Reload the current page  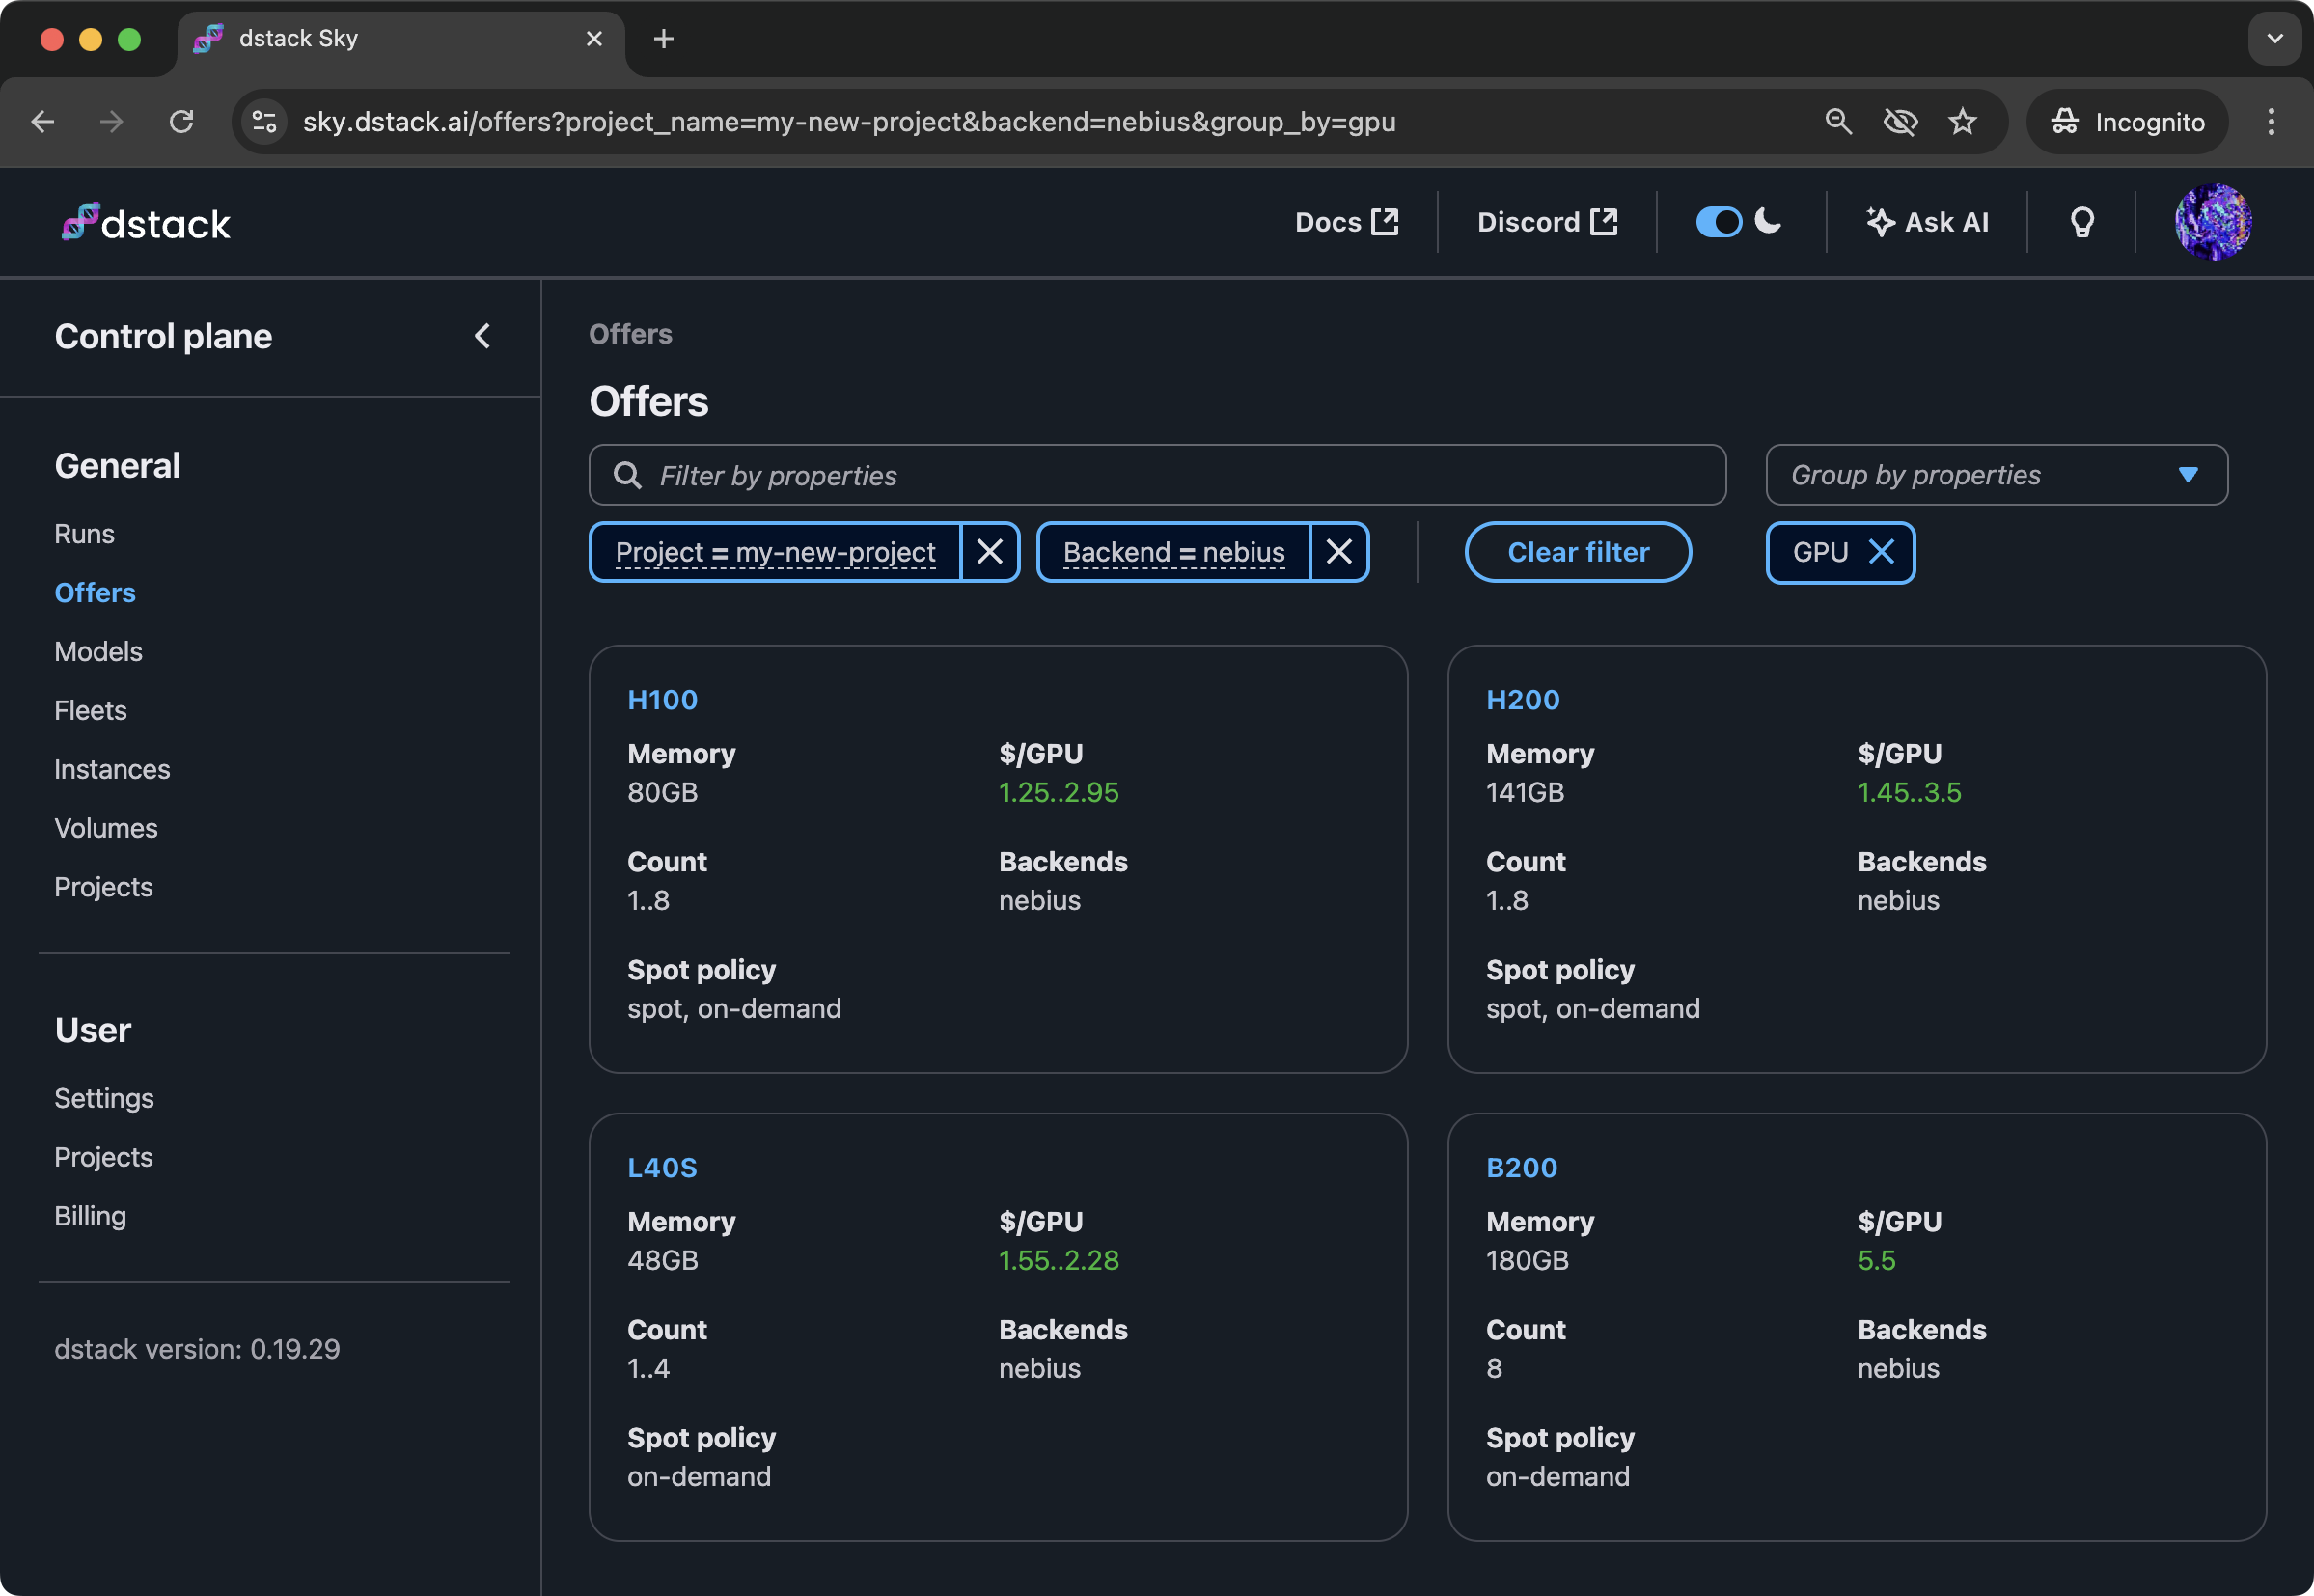tap(181, 122)
